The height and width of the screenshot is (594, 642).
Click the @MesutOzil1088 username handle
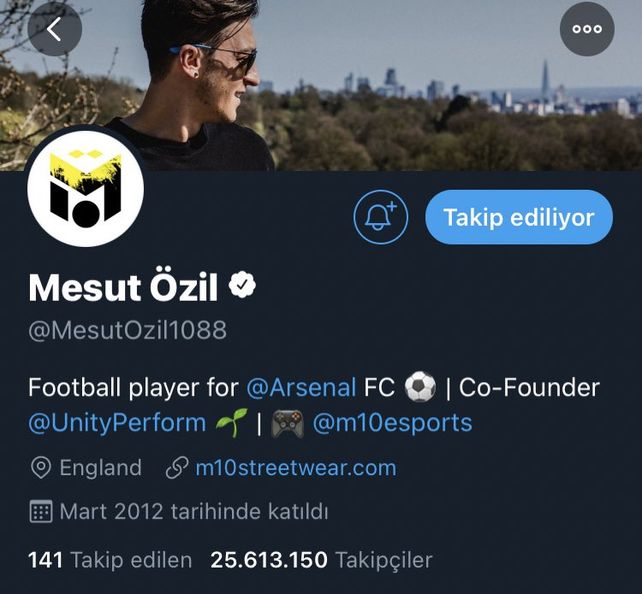point(127,330)
